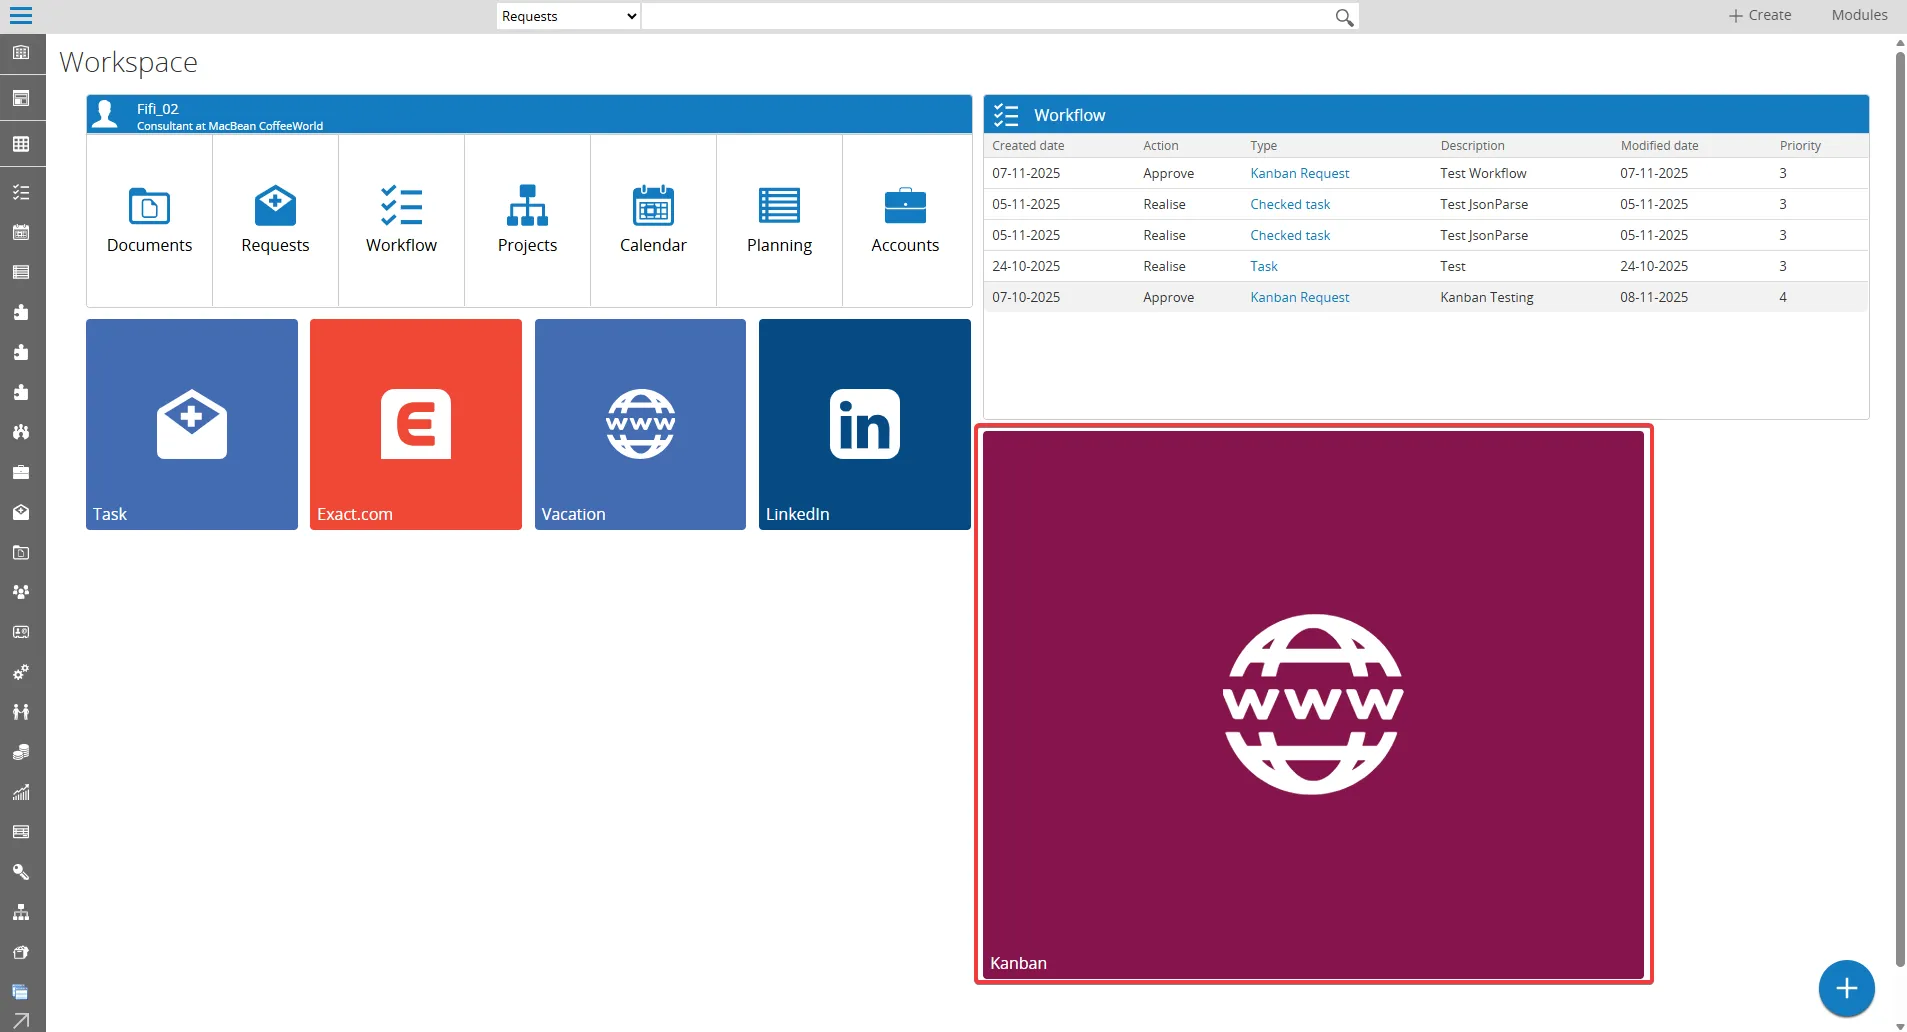Open the Workflow checklist icon
The height and width of the screenshot is (1032, 1907).
[x=401, y=207]
